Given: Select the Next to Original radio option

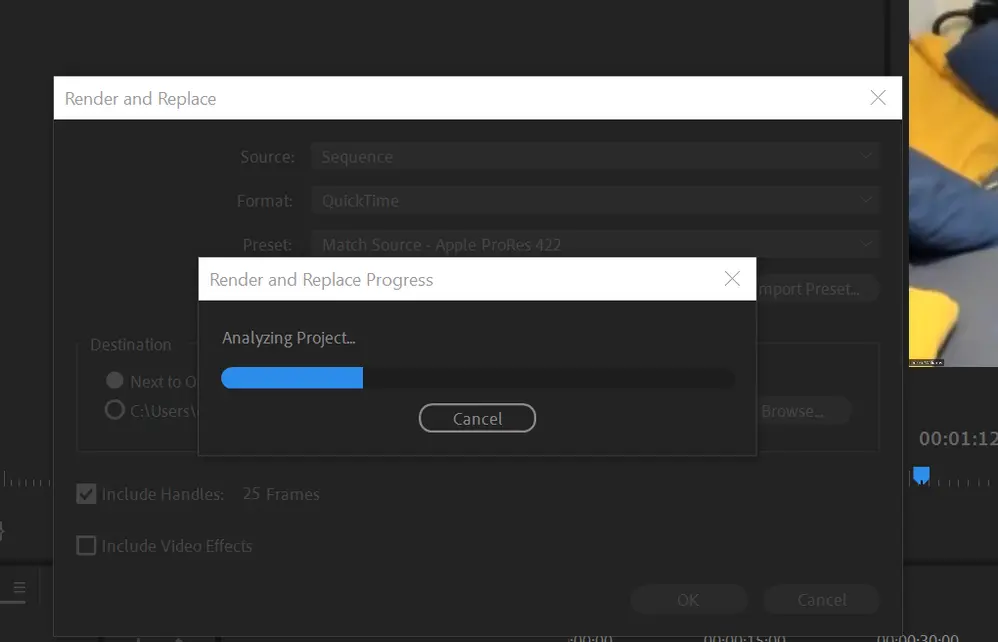Looking at the screenshot, I should tap(115, 381).
